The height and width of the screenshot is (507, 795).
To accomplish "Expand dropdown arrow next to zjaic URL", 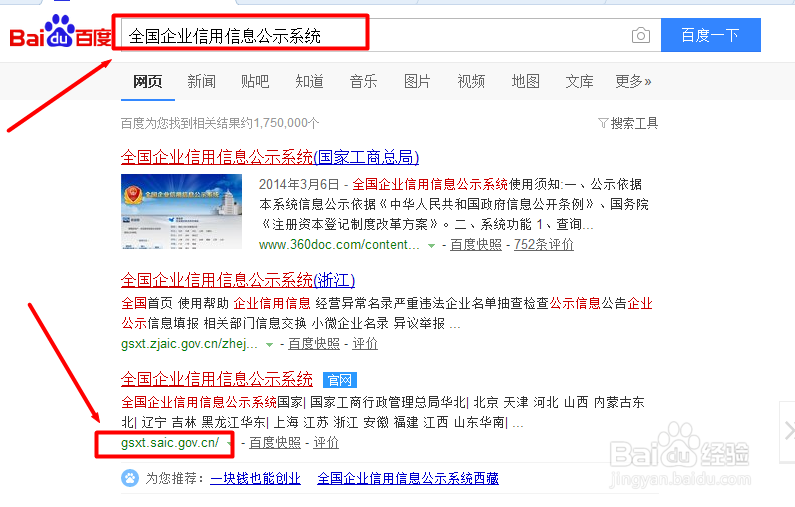I will click(269, 344).
